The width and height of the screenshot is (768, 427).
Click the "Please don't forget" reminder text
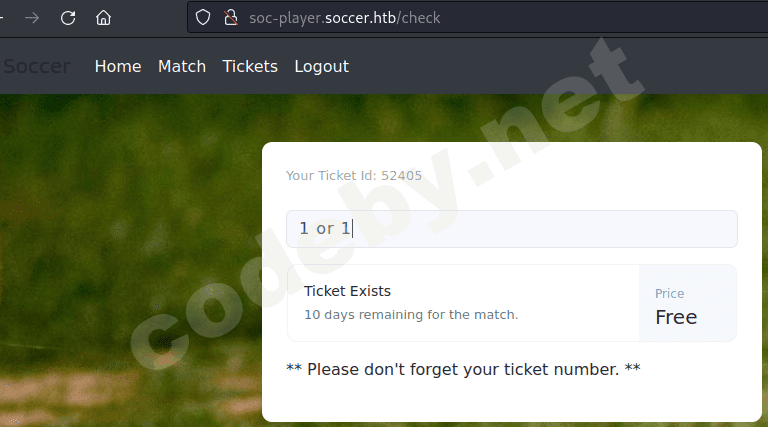463,370
